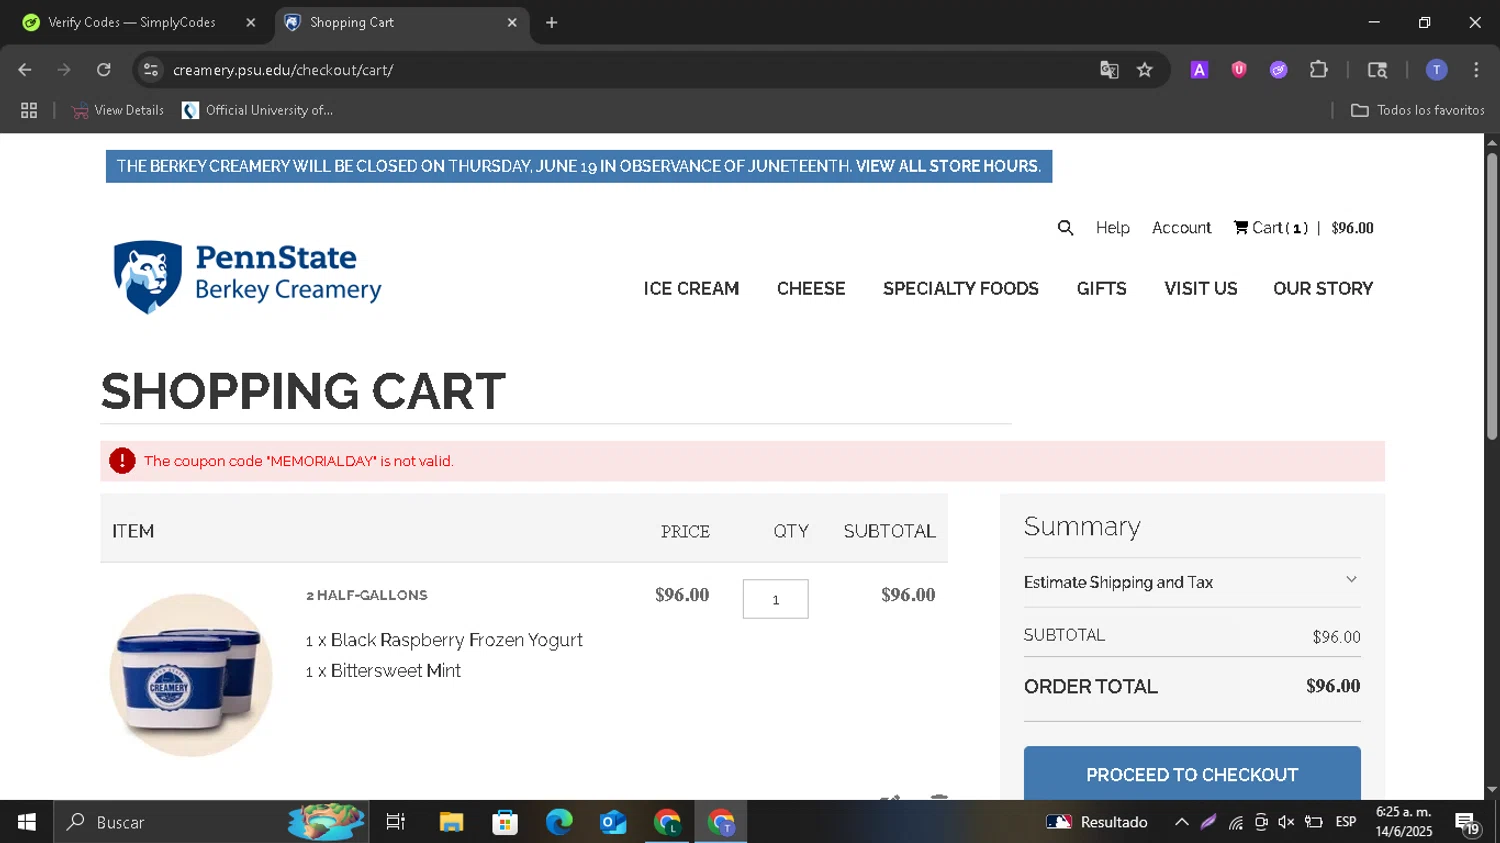Click the half-gallon ice cream tubs thumbnail
The width and height of the screenshot is (1500, 843).
(x=191, y=675)
